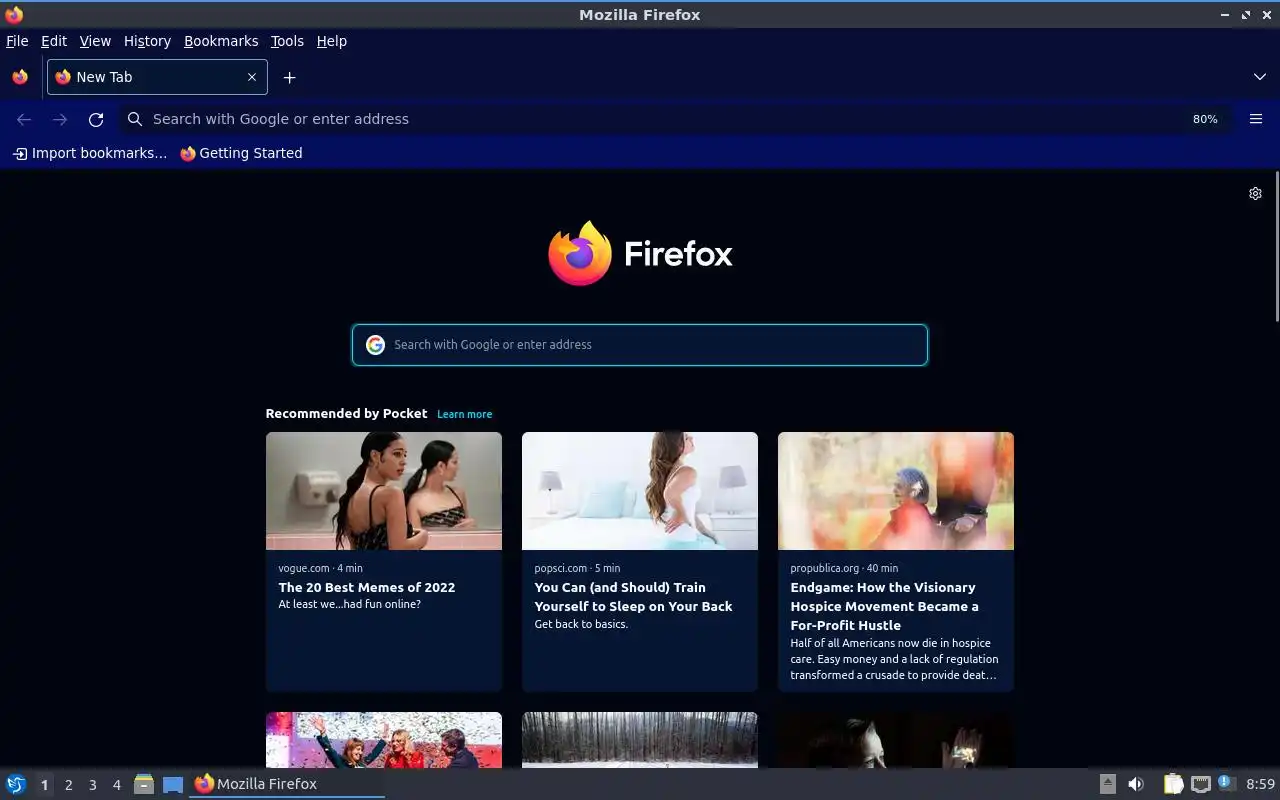
Task: Open the Bookmarks menu
Action: click(x=221, y=41)
